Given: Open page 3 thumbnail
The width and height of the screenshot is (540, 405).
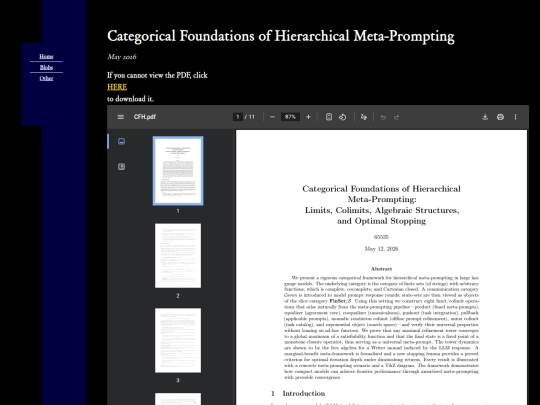Looking at the screenshot, I should pos(178,341).
